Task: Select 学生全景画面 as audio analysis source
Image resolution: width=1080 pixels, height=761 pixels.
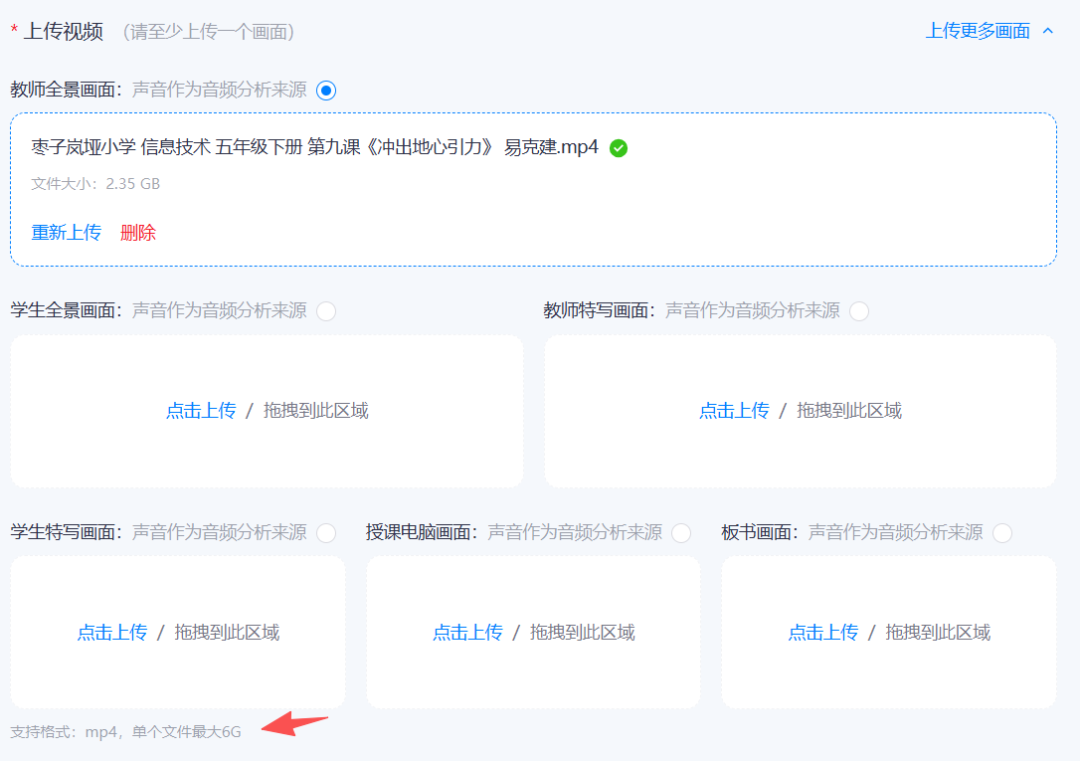Action: point(326,311)
